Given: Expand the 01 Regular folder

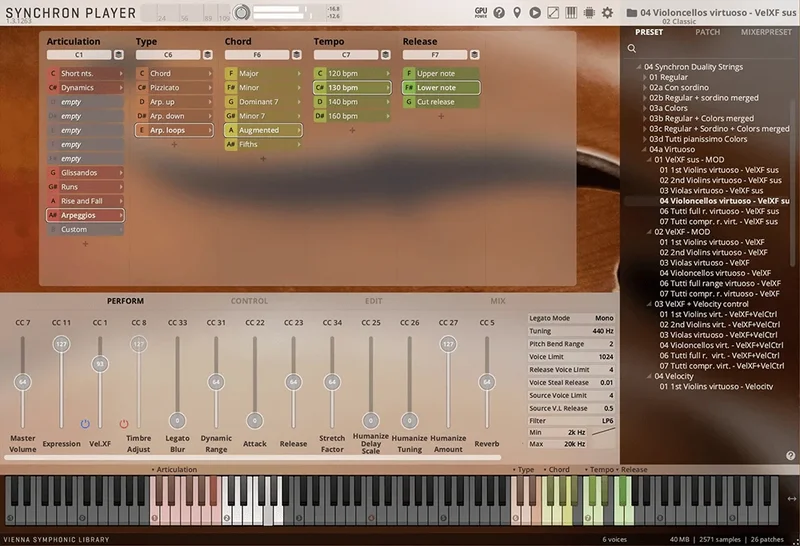Looking at the screenshot, I should point(645,78).
